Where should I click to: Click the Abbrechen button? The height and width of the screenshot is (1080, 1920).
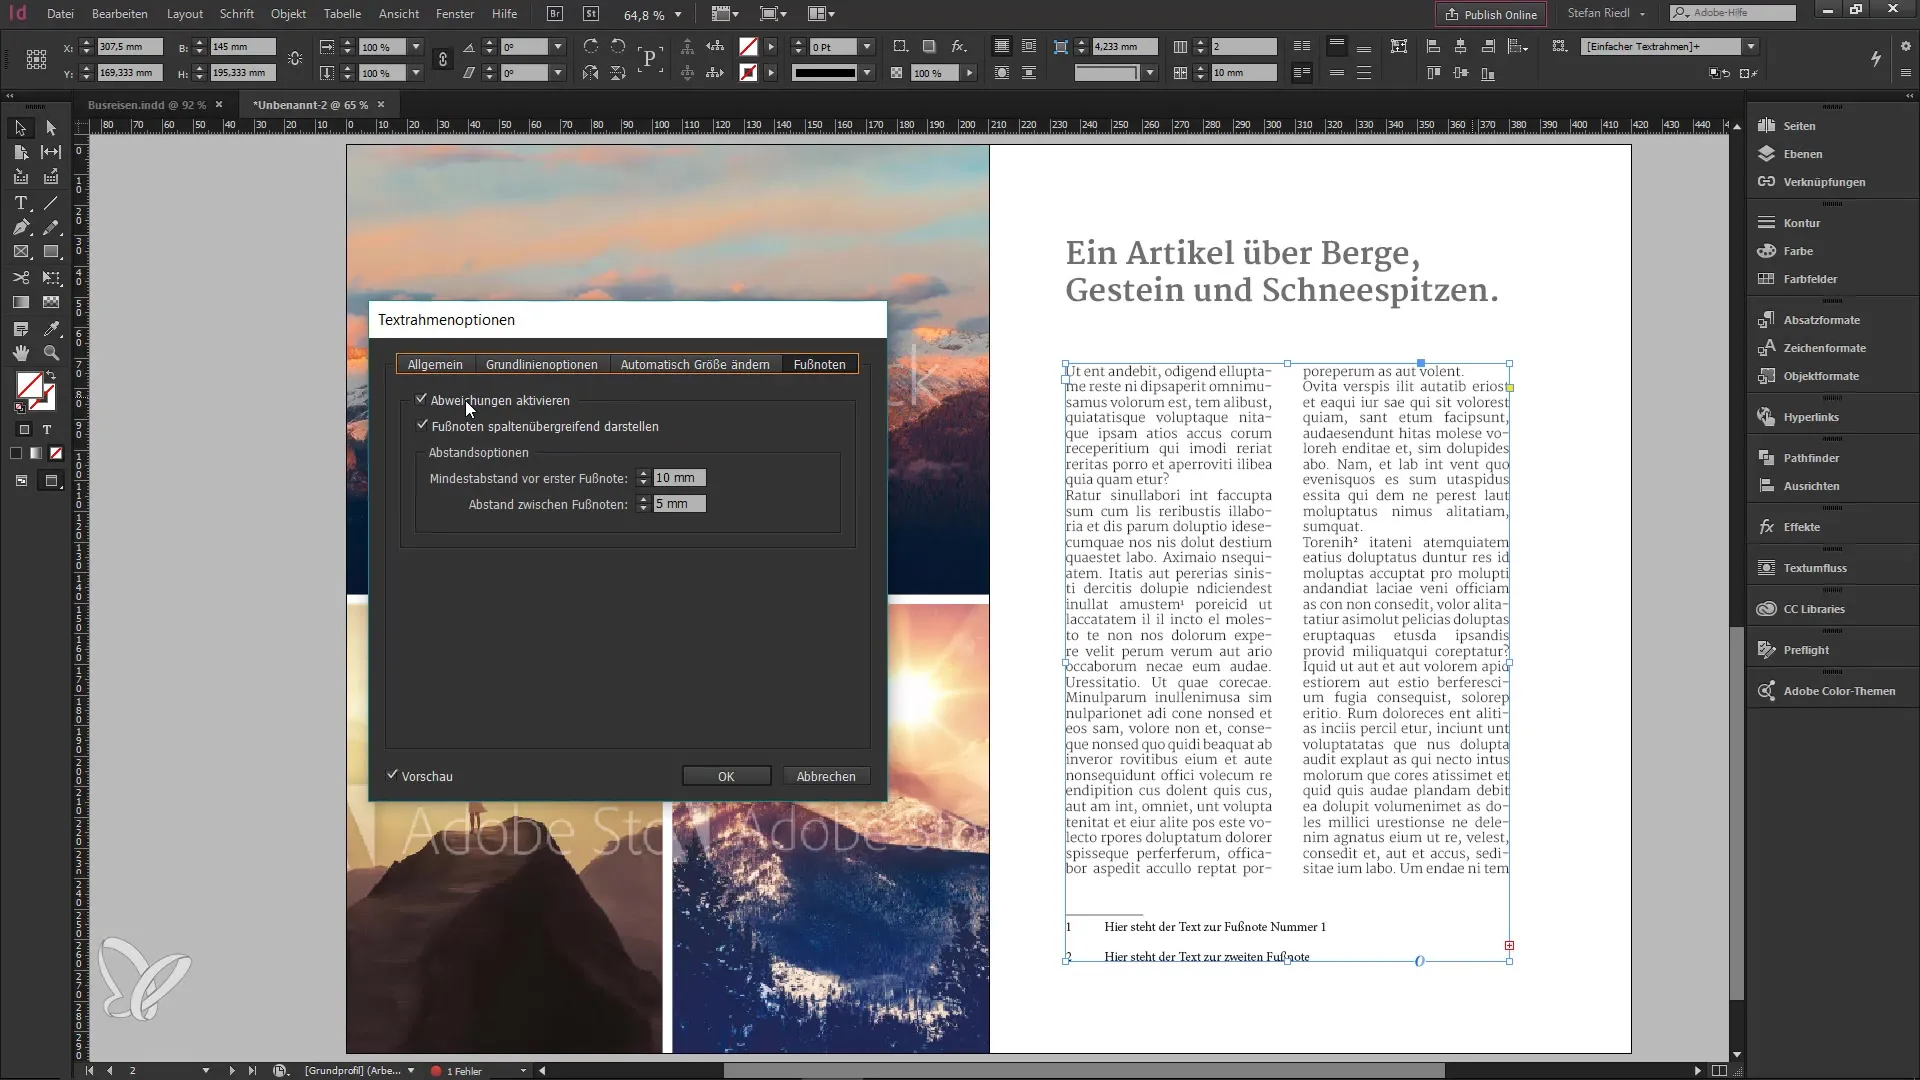826,776
